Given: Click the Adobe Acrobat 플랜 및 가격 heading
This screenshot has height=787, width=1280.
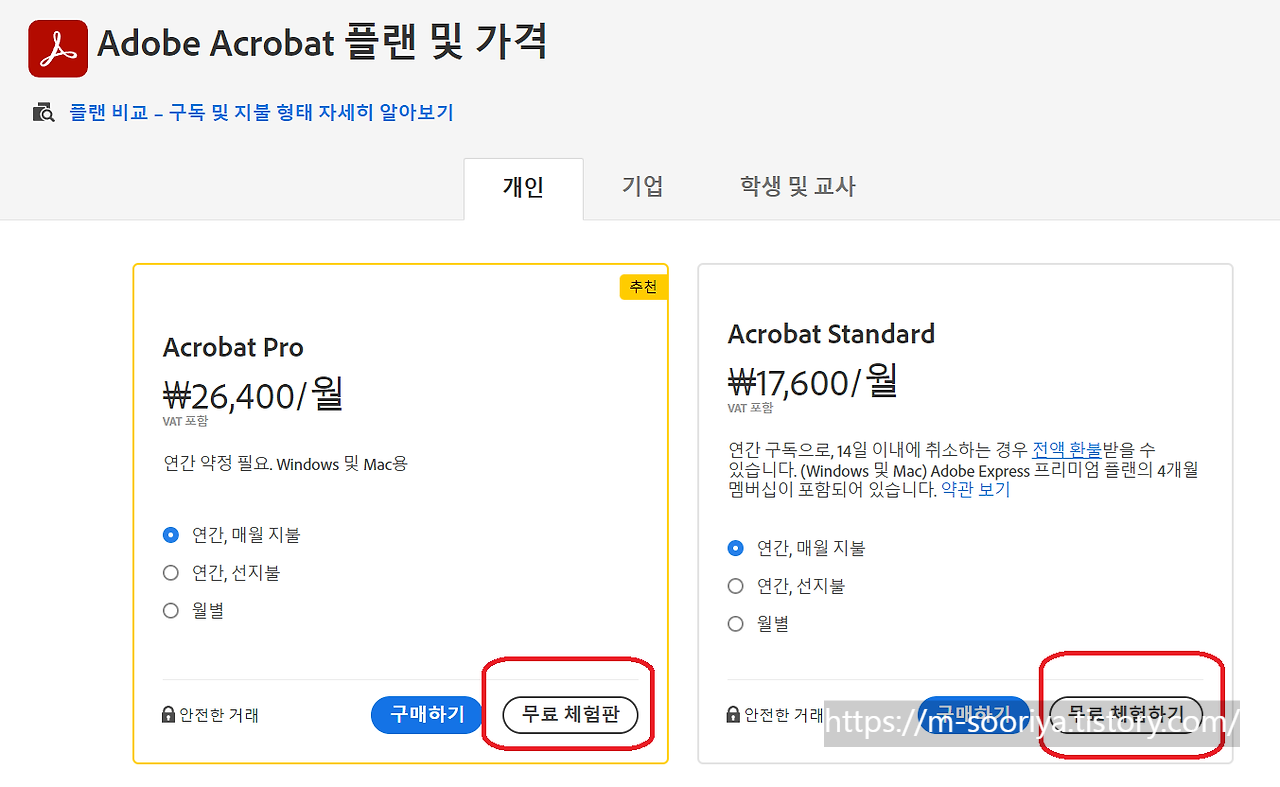Looking at the screenshot, I should (x=322, y=43).
